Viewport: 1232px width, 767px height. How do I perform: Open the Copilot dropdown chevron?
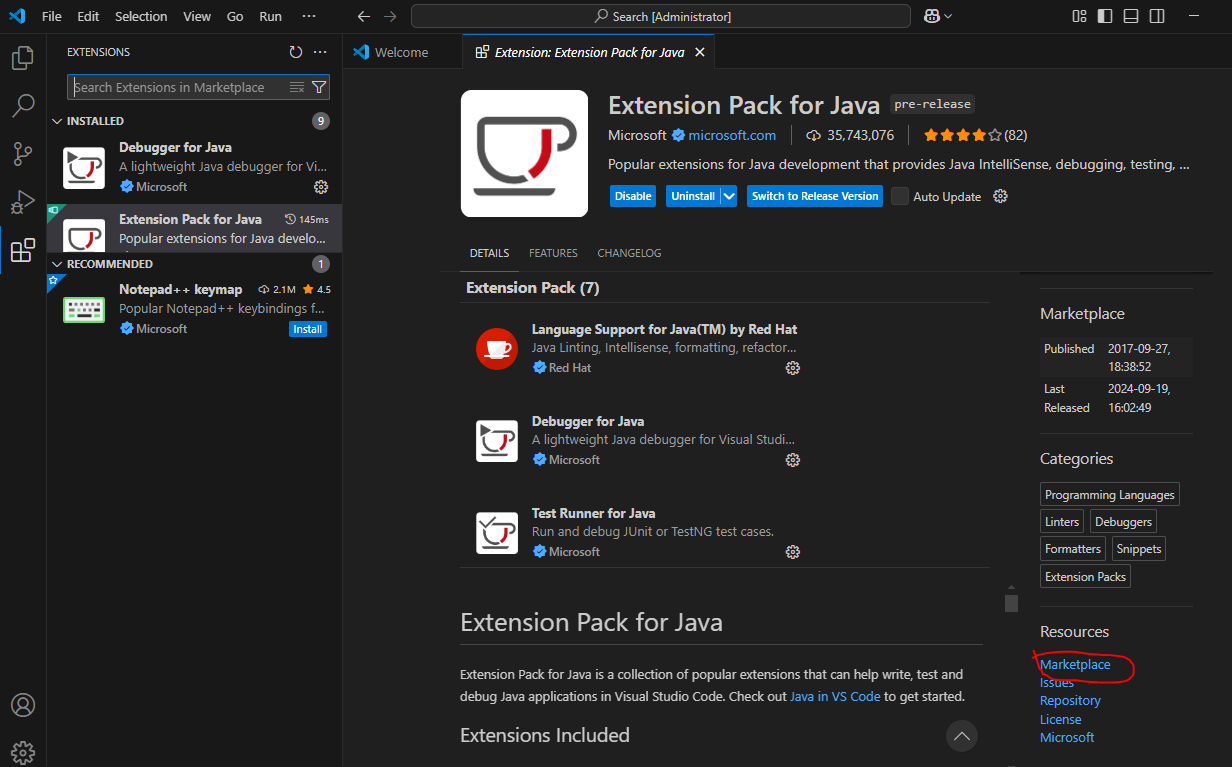(x=948, y=16)
